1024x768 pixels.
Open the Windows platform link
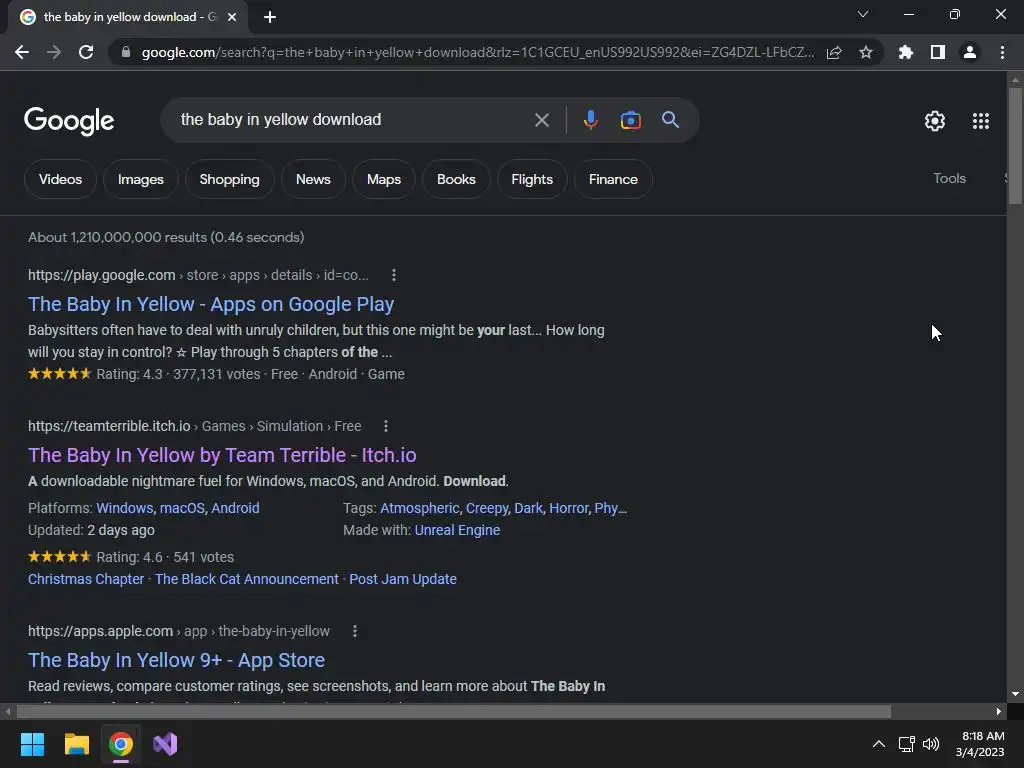[124, 508]
